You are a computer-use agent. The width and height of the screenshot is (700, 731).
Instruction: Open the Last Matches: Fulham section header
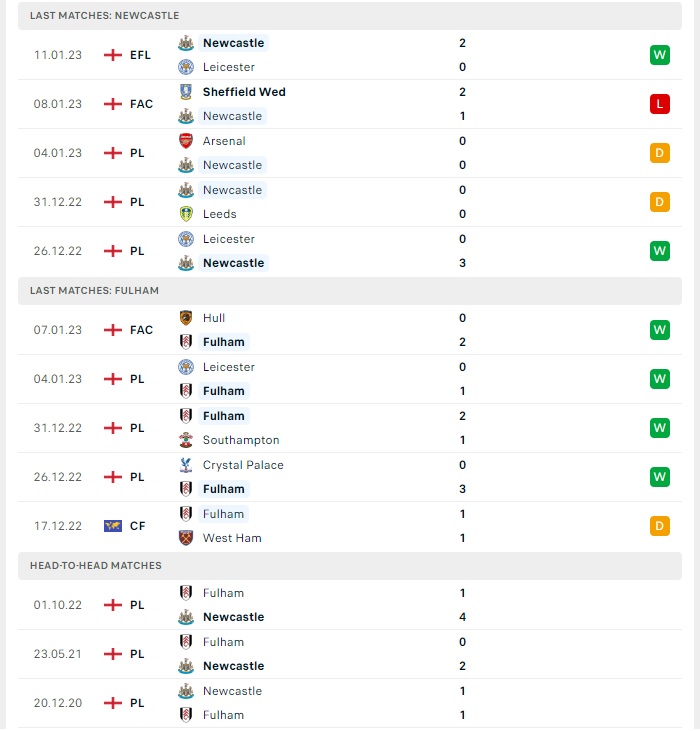point(350,291)
